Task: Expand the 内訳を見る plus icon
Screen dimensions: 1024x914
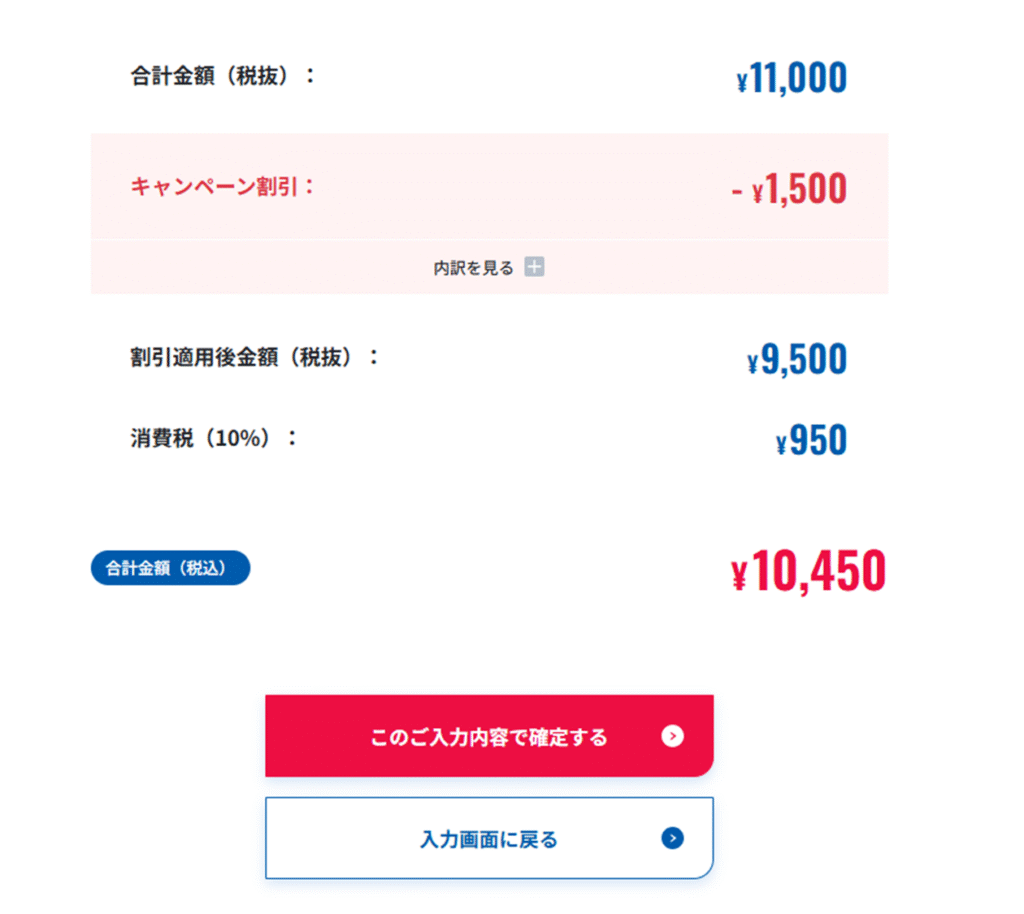Action: pyautogui.click(x=534, y=267)
